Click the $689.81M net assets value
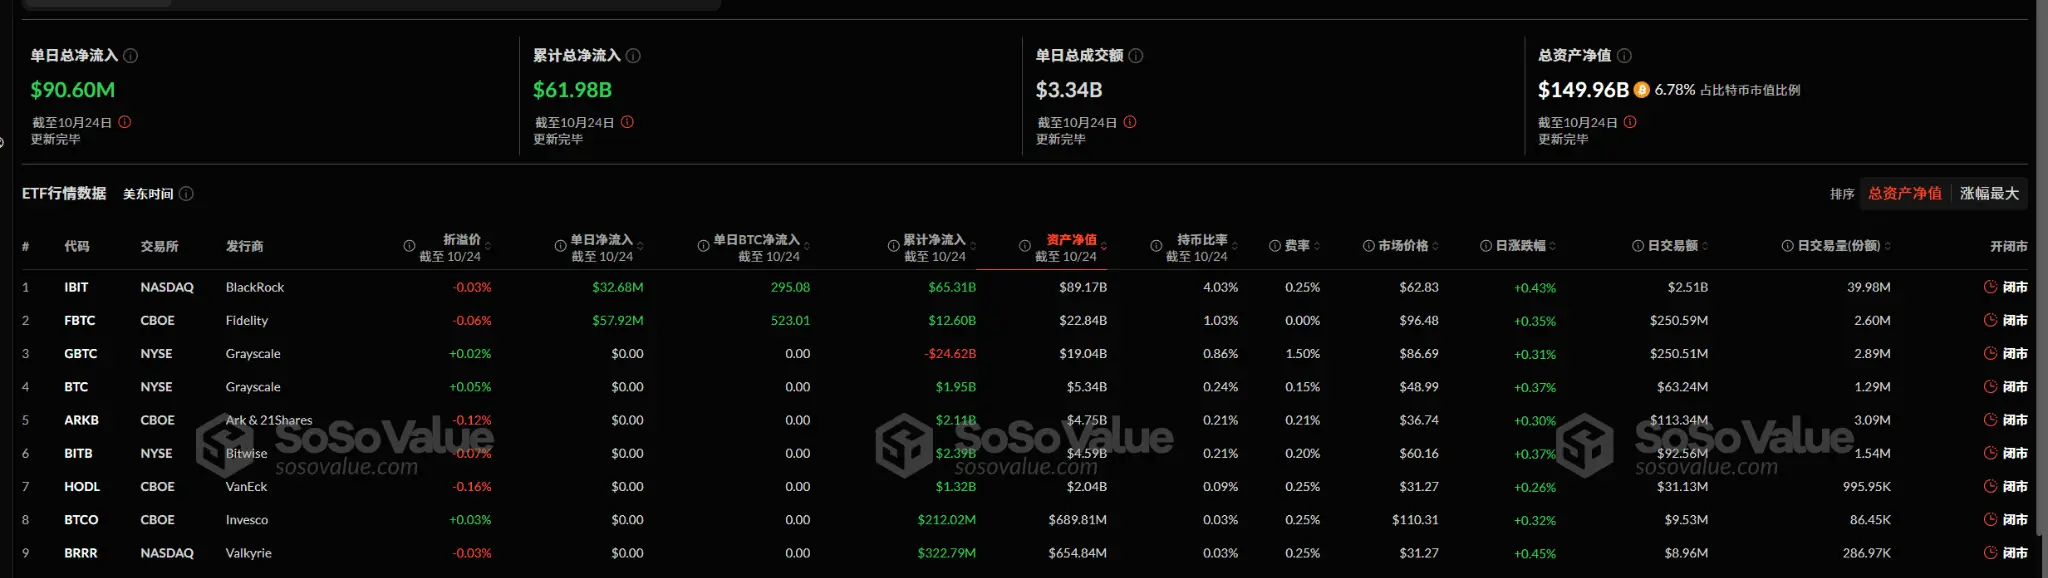Image resolution: width=2048 pixels, height=578 pixels. 1078,520
